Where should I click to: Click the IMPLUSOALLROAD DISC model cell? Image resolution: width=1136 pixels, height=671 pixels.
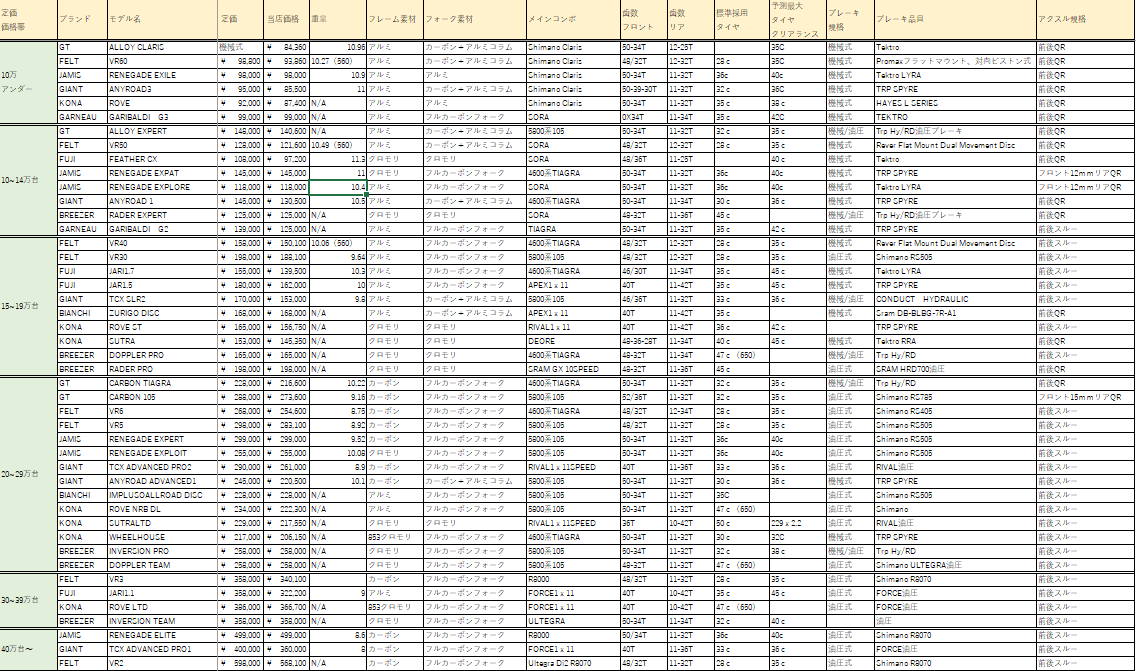[161, 494]
